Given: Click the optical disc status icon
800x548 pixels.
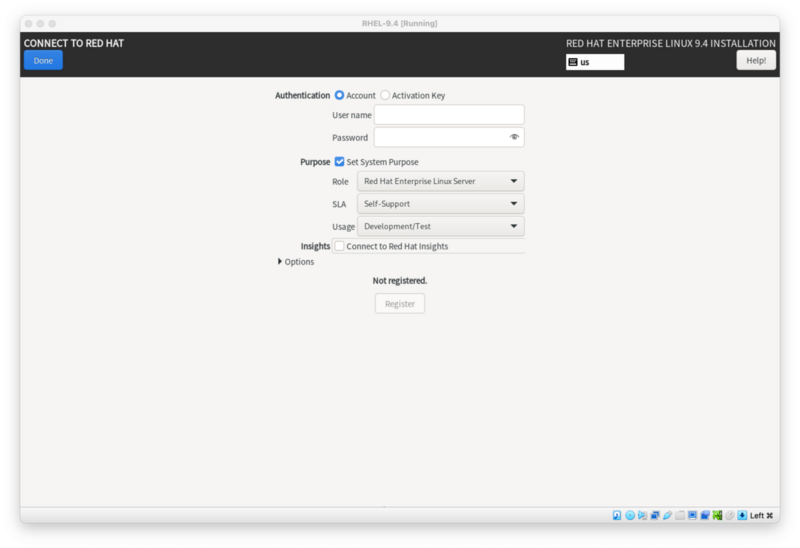Looking at the screenshot, I should tap(630, 515).
